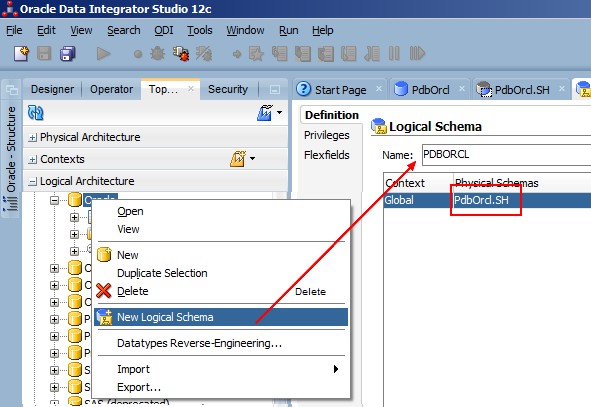Switch to the Security navigator tab
The height and width of the screenshot is (407, 591).
[228, 89]
